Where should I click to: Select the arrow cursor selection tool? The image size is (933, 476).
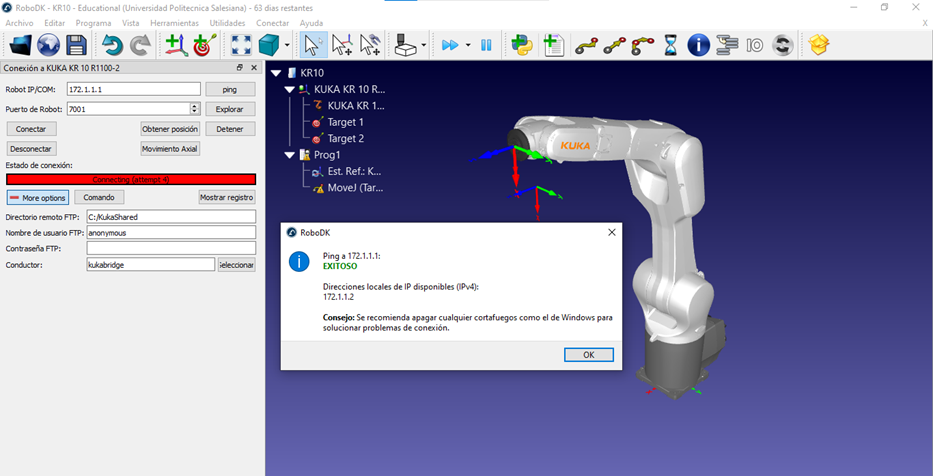(313, 45)
